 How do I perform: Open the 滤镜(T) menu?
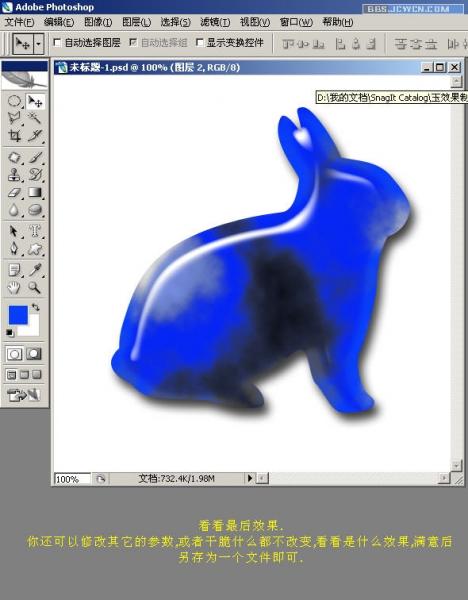(x=215, y=22)
